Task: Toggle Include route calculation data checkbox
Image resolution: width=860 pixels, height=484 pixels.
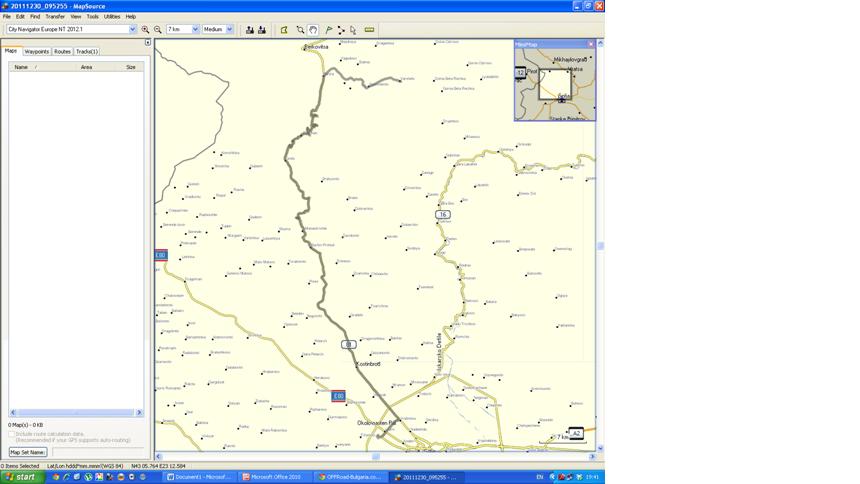Action: click(x=12, y=434)
